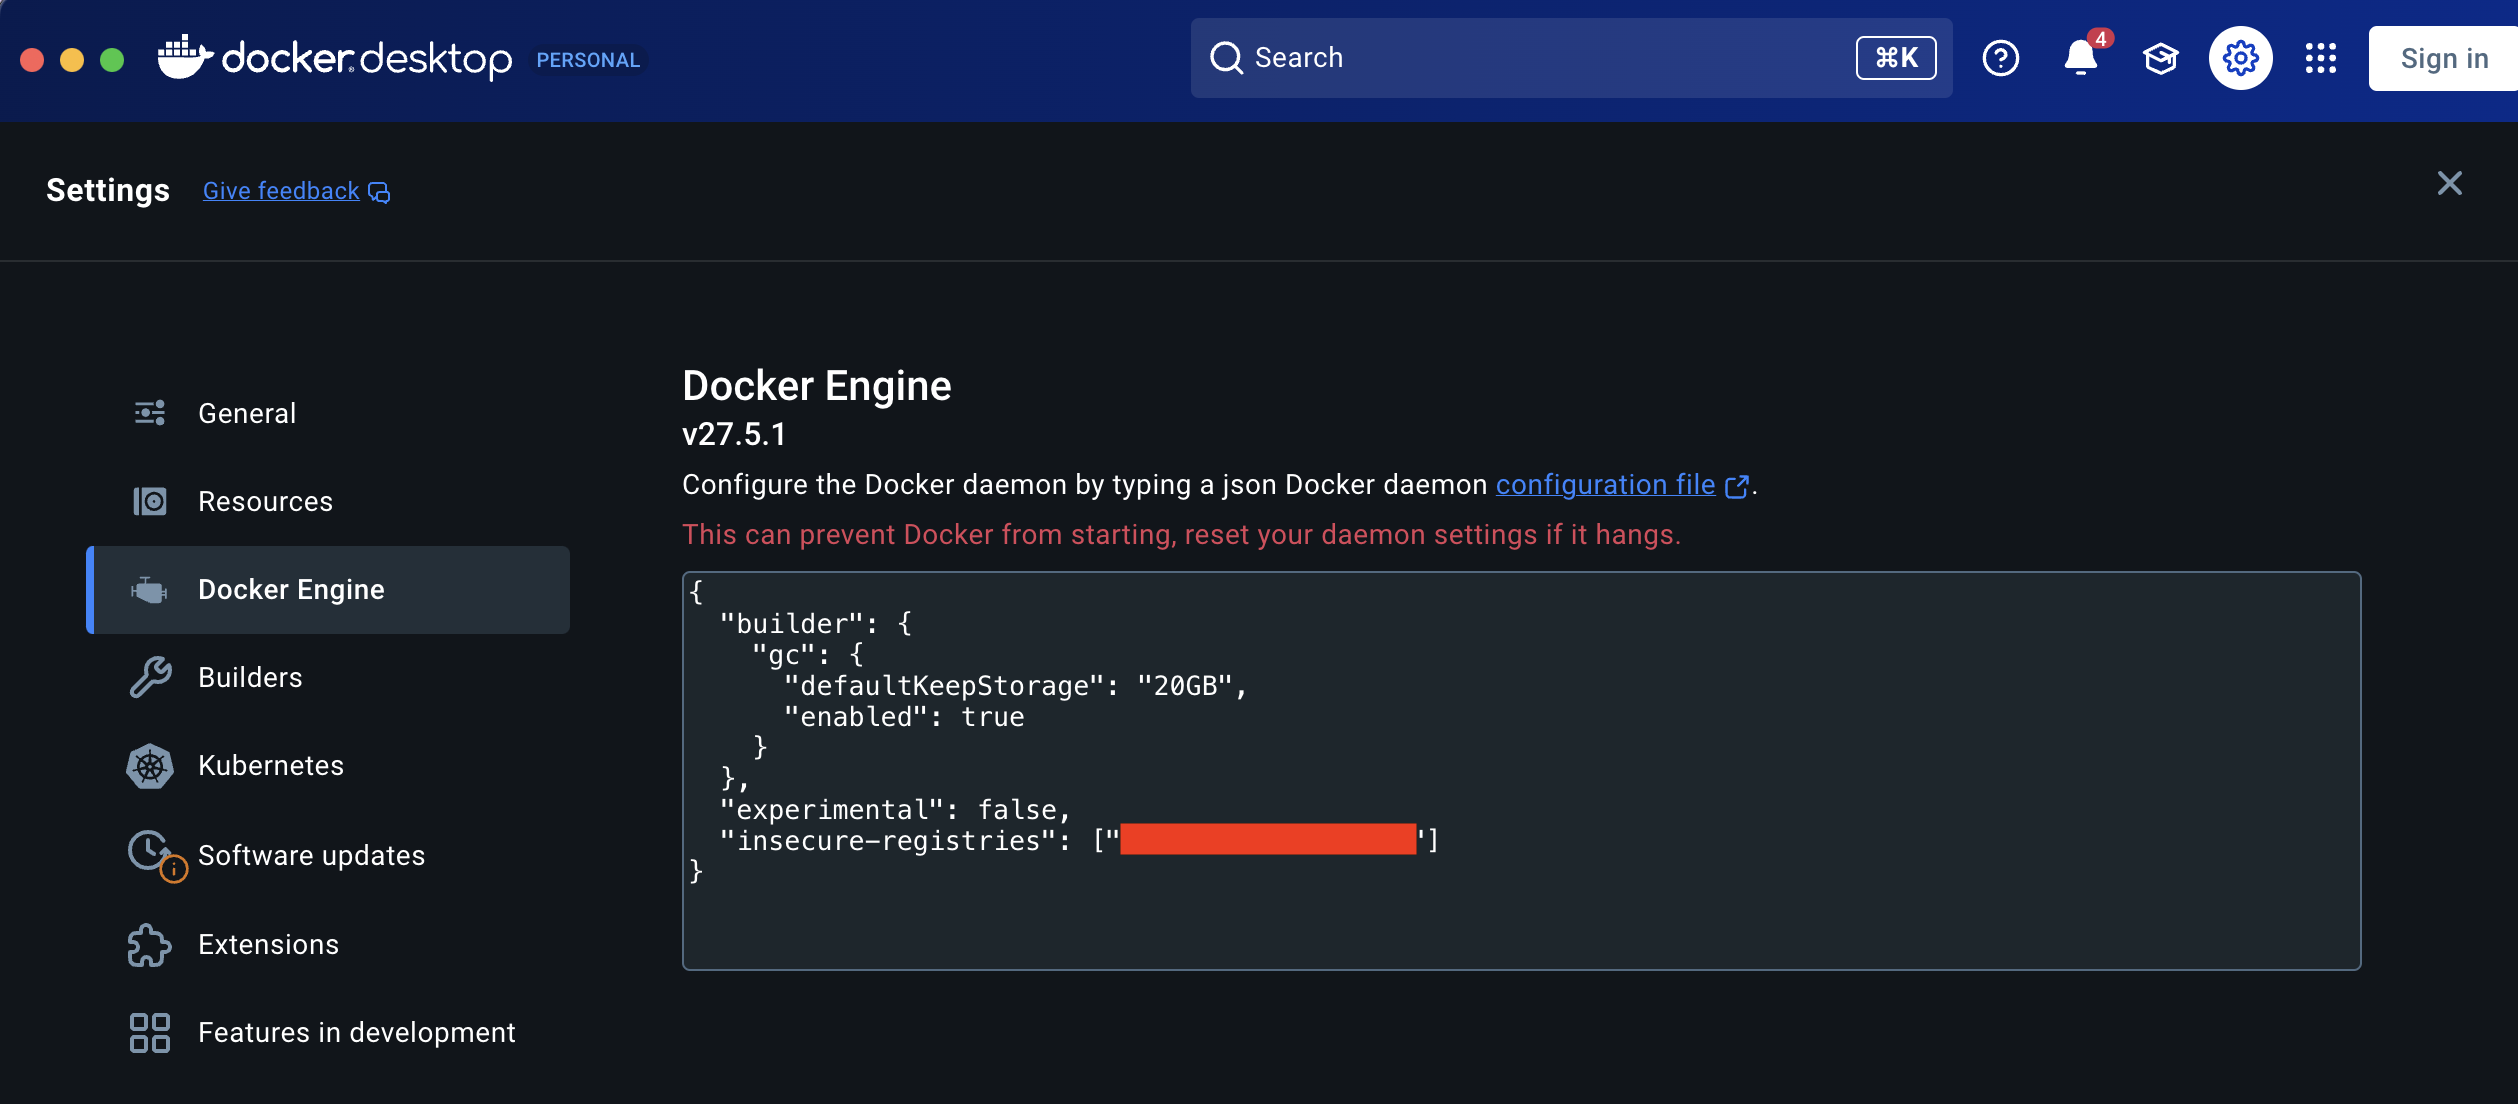Screen dimensions: 2518x1104
Task: Open the configuration file link
Action: tap(1605, 484)
